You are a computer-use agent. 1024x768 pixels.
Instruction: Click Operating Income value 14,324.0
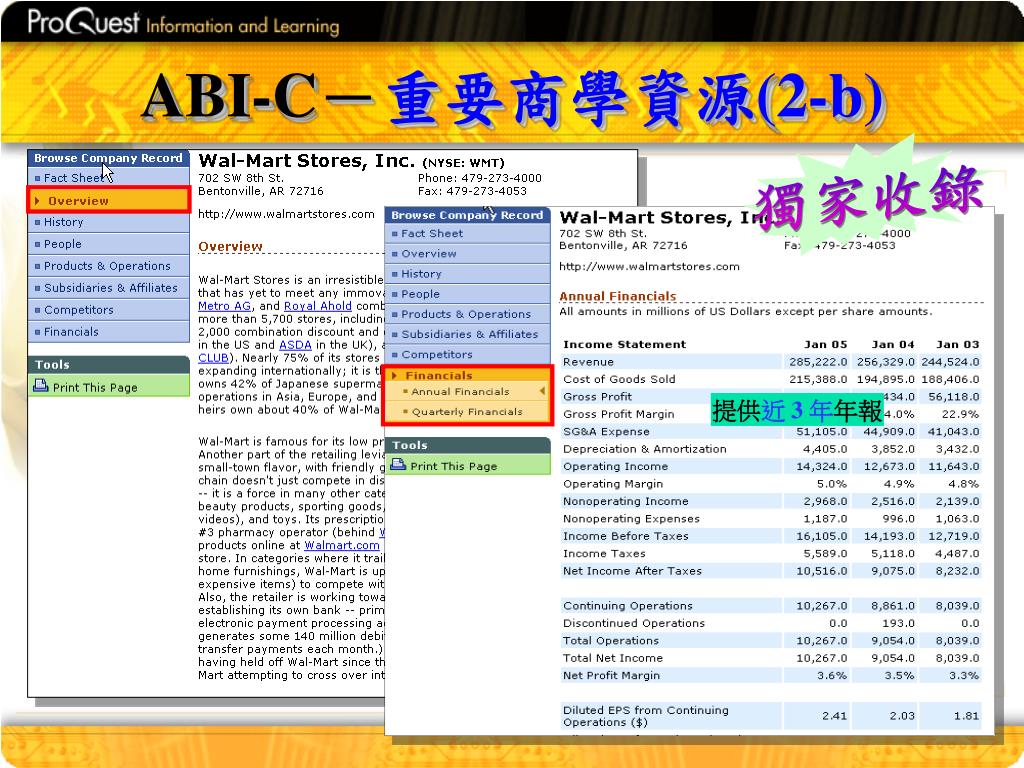(x=822, y=467)
